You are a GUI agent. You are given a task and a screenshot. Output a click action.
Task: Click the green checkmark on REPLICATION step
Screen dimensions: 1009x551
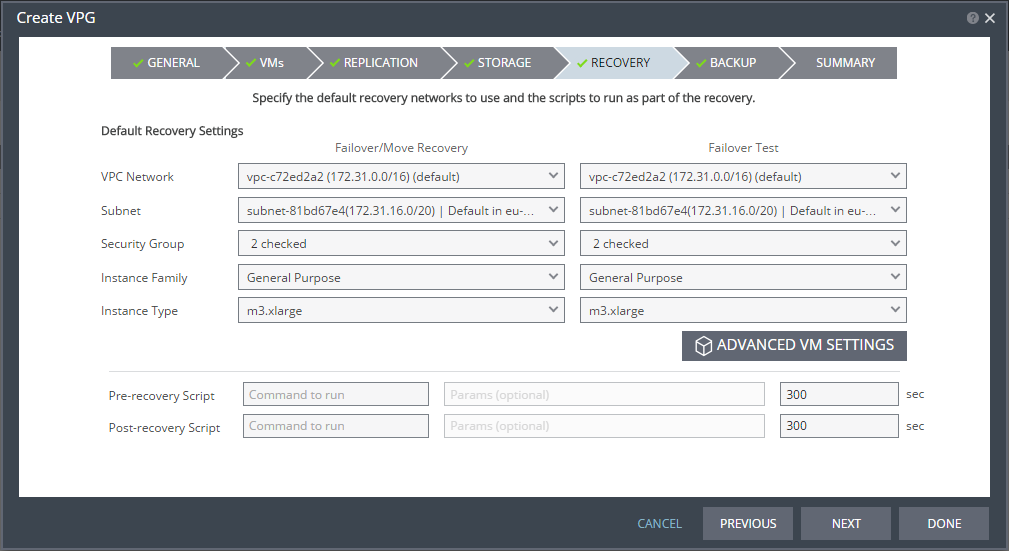[335, 63]
